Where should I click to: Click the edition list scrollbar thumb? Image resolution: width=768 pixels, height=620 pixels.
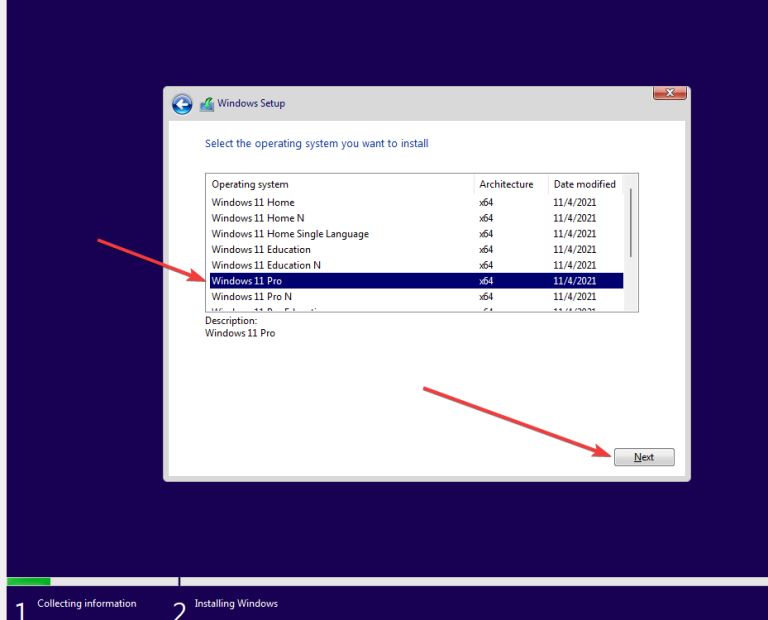click(631, 223)
